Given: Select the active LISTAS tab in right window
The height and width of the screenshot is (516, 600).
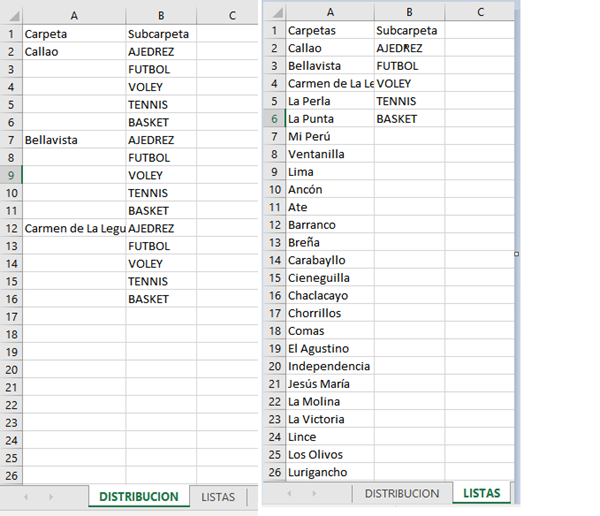Looking at the screenshot, I should tap(481, 493).
